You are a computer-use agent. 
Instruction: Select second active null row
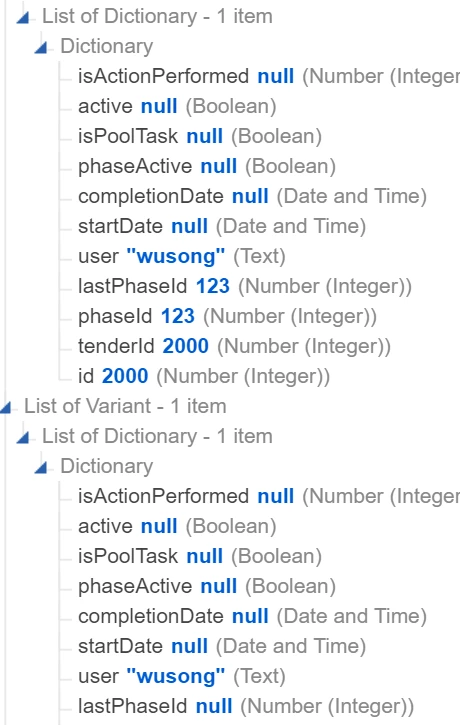pyautogui.click(x=177, y=526)
